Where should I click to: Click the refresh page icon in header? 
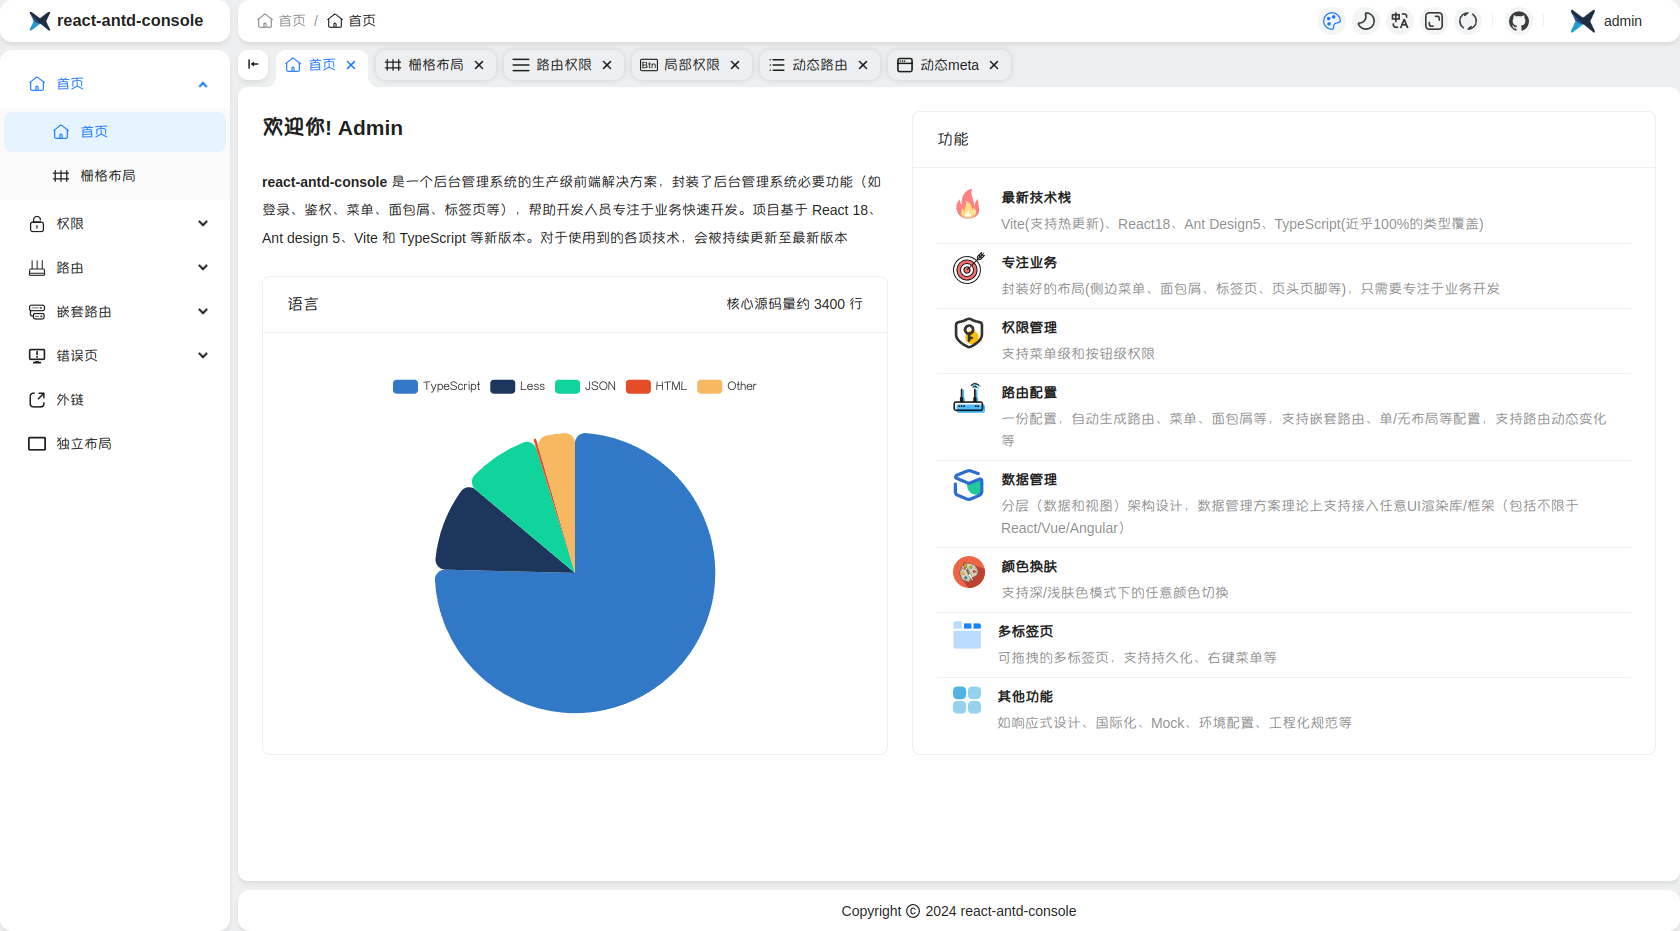(1468, 21)
